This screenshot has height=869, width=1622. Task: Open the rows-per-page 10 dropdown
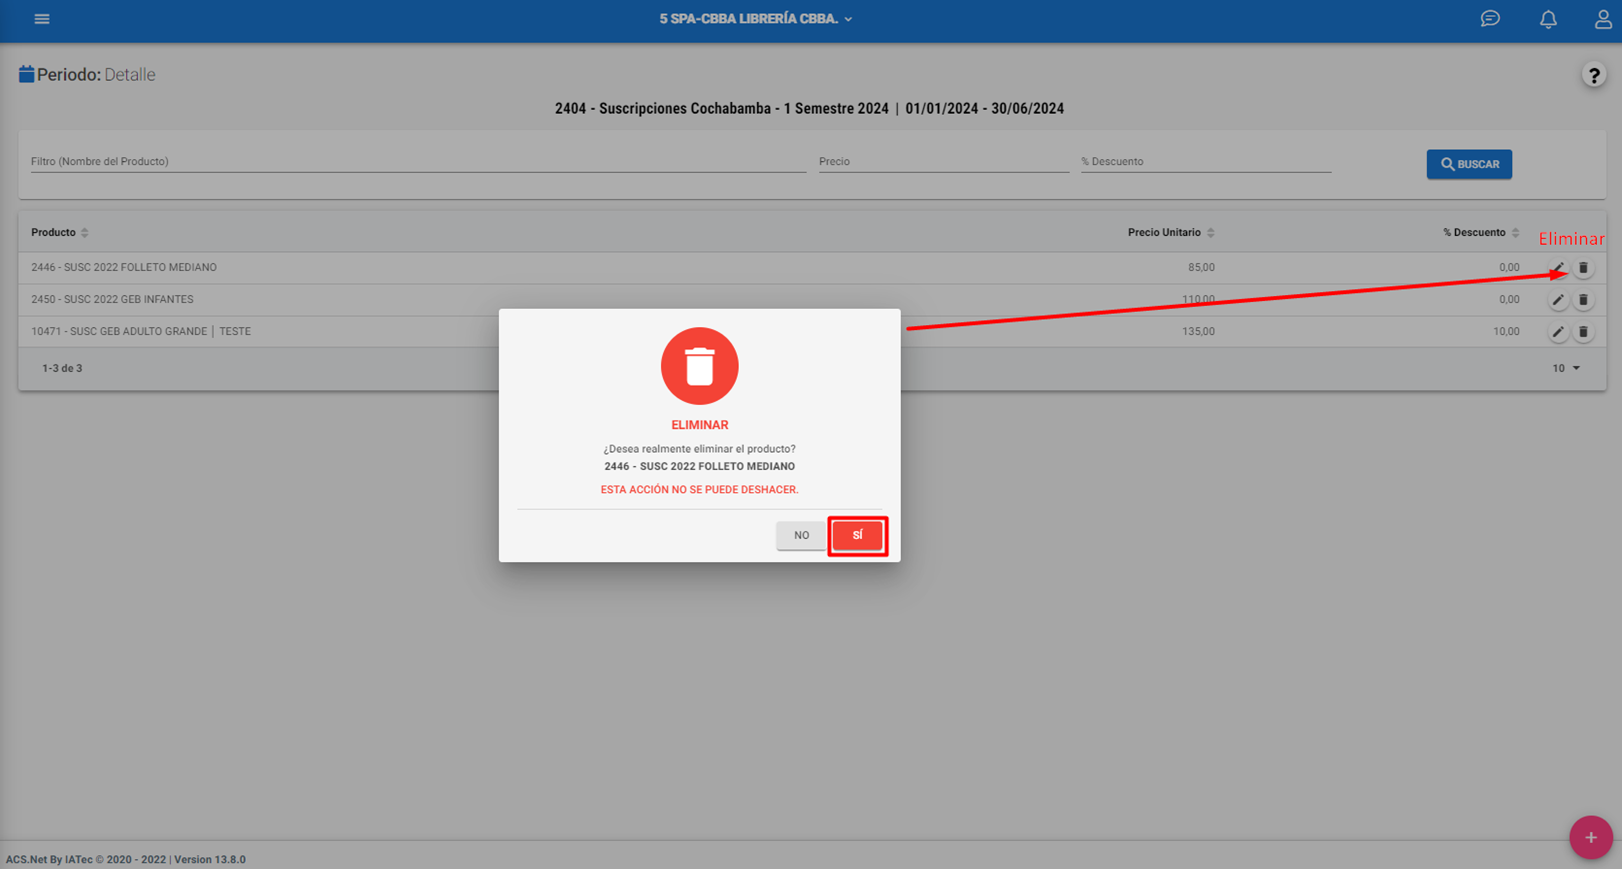(x=1566, y=368)
